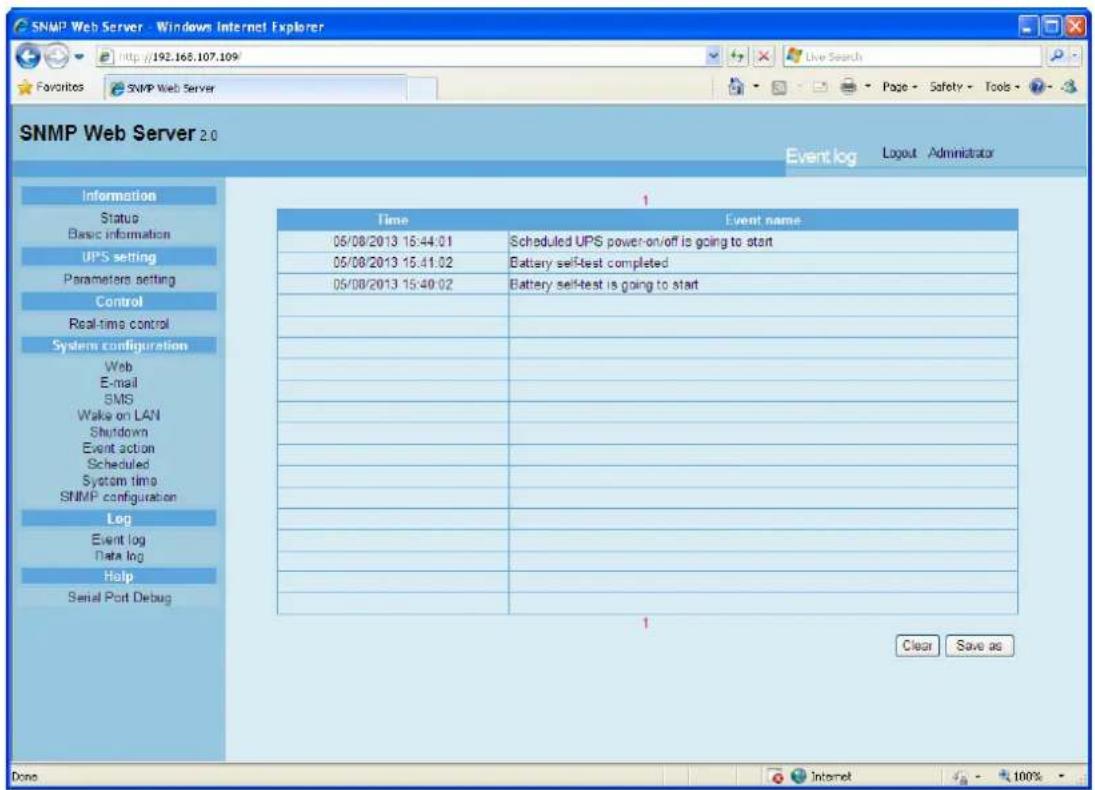Screen dimensions: 1095x790
Task: Click the browser Back arrow button
Action: (x=29, y=56)
